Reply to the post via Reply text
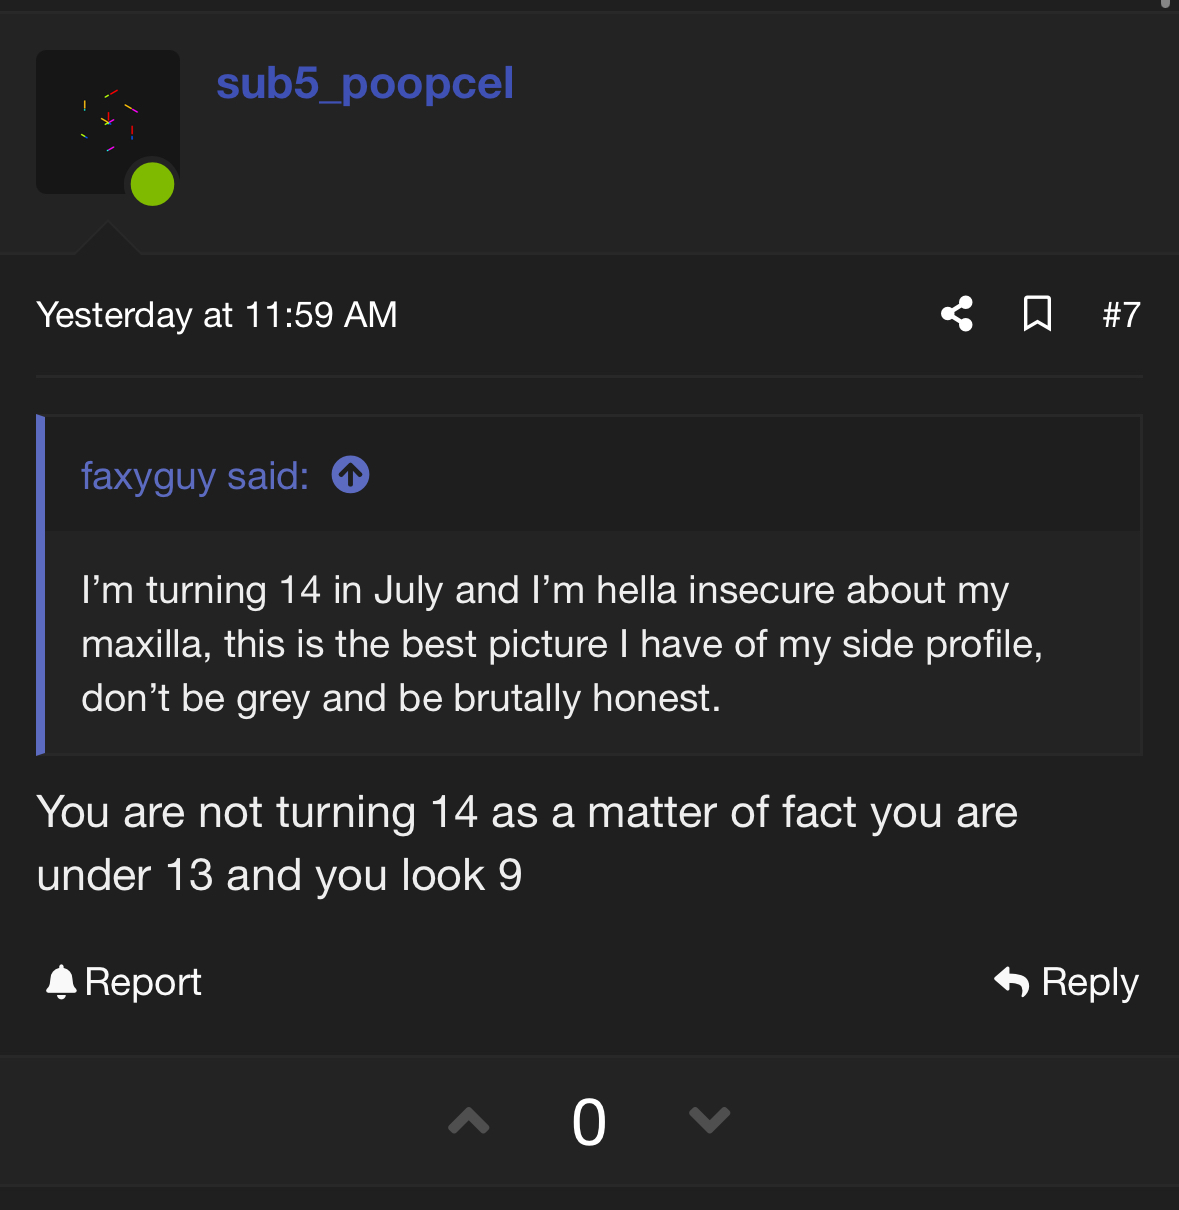Viewport: 1179px width, 1210px height. click(x=1090, y=983)
